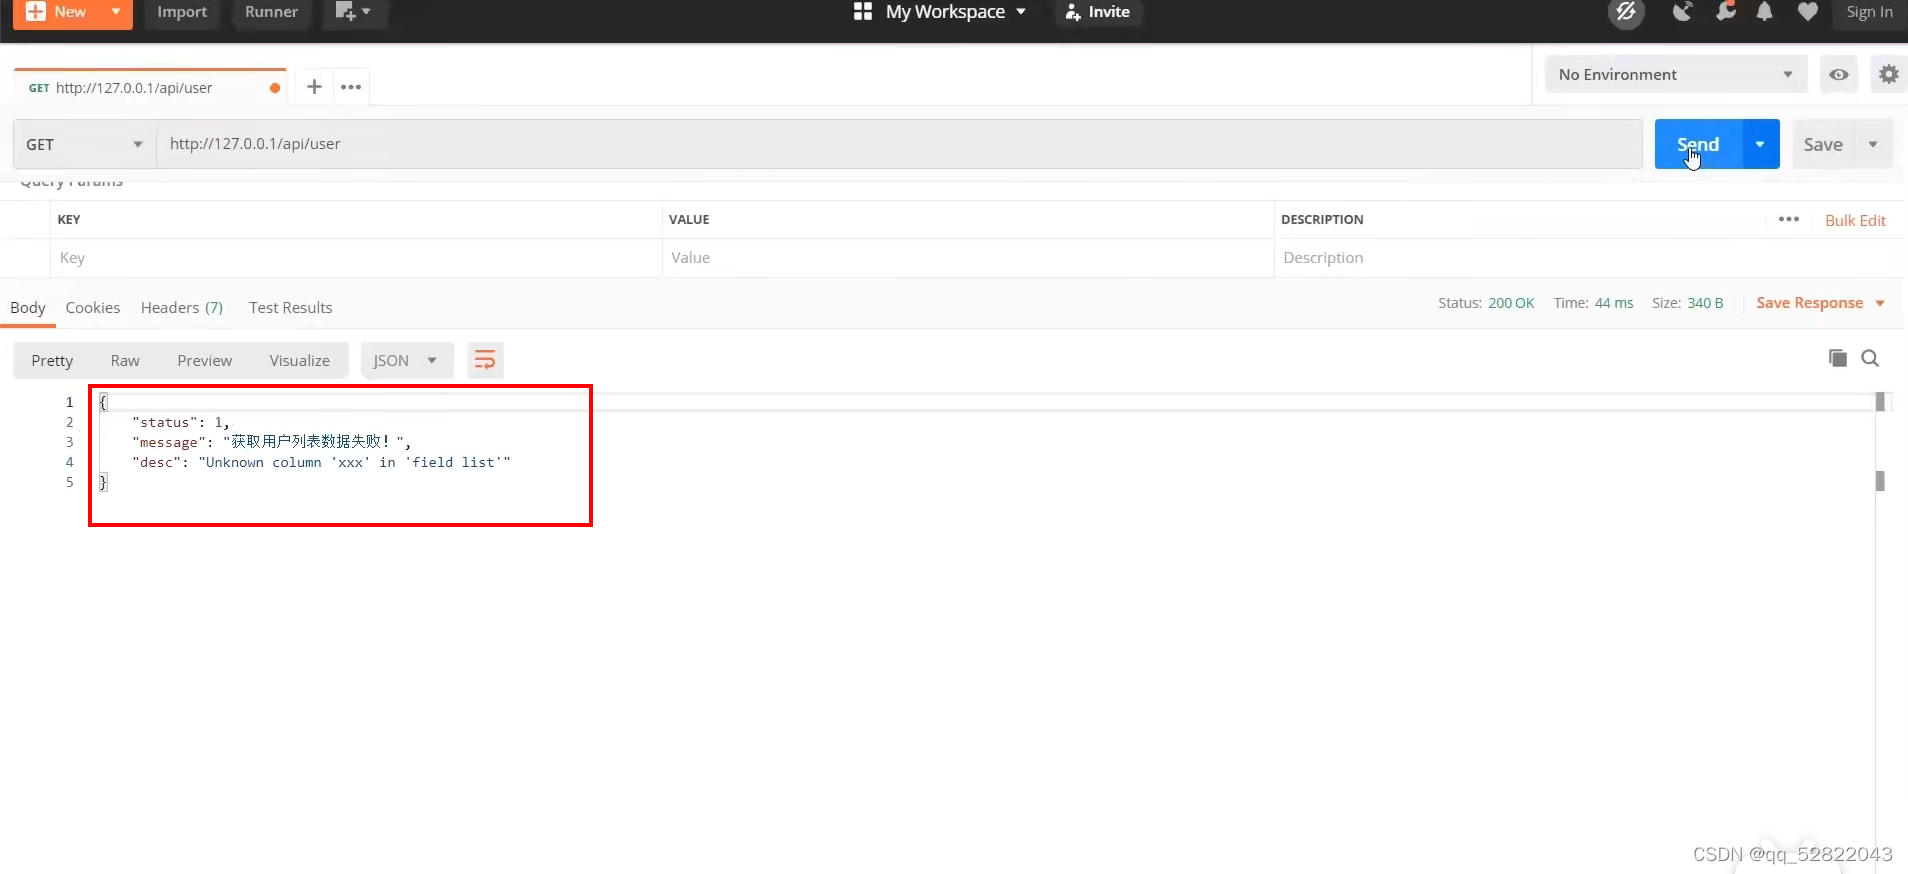Select the GET http://127.0.0.1/api/user request tab
This screenshot has width=1908, height=874.
coord(150,88)
